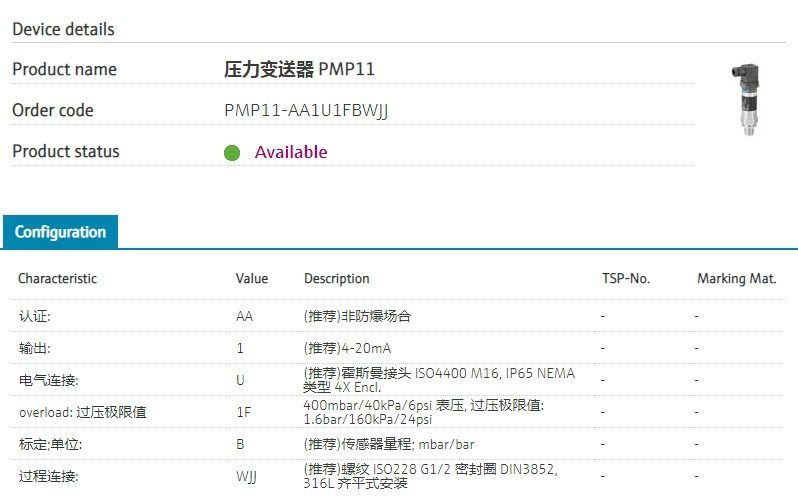Select order code PMP11-AA1U1FBWJJ text
This screenshot has width=798, height=502.
[x=306, y=110]
